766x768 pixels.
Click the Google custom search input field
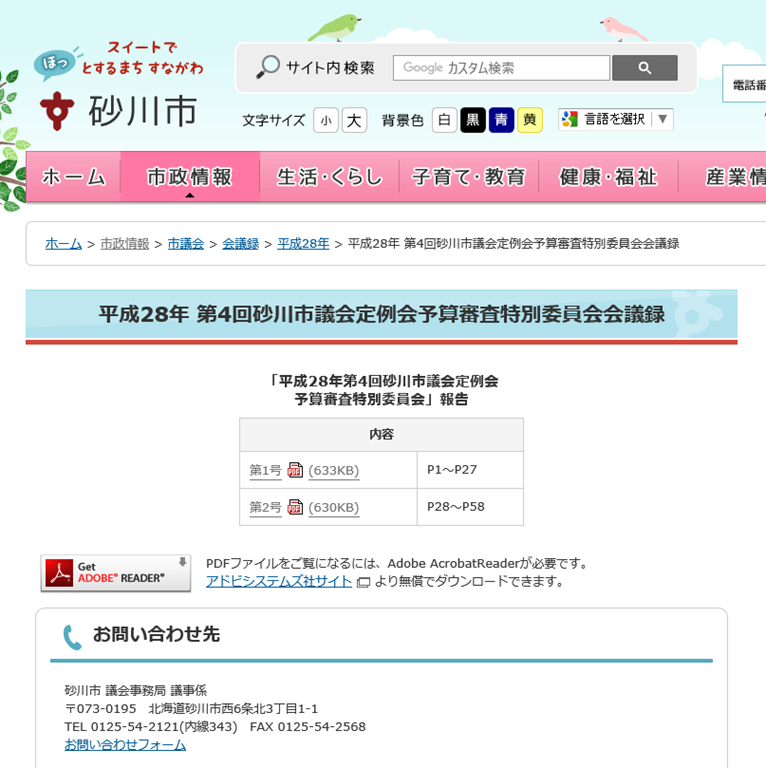501,68
